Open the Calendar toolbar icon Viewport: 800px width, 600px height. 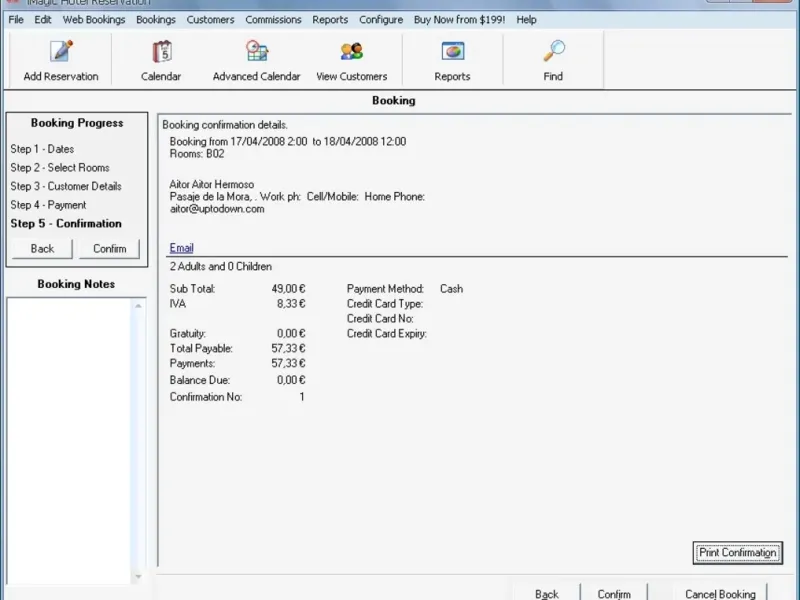(162, 52)
